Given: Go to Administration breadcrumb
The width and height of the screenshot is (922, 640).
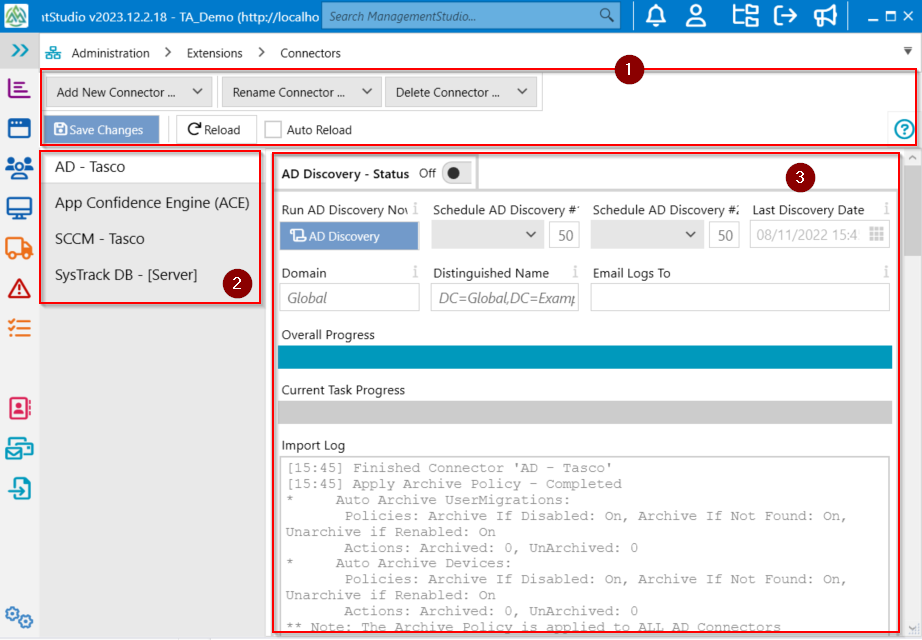Looking at the screenshot, I should pos(111,53).
